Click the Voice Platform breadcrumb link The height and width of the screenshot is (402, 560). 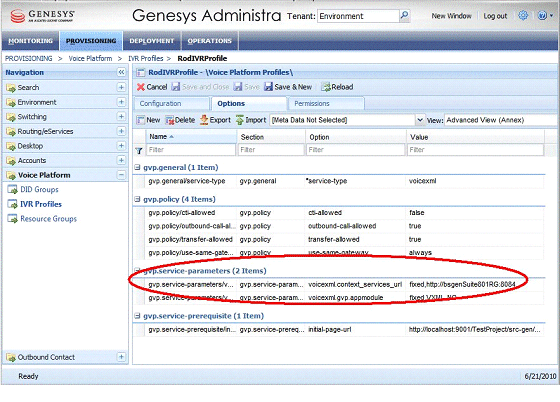[x=90, y=59]
